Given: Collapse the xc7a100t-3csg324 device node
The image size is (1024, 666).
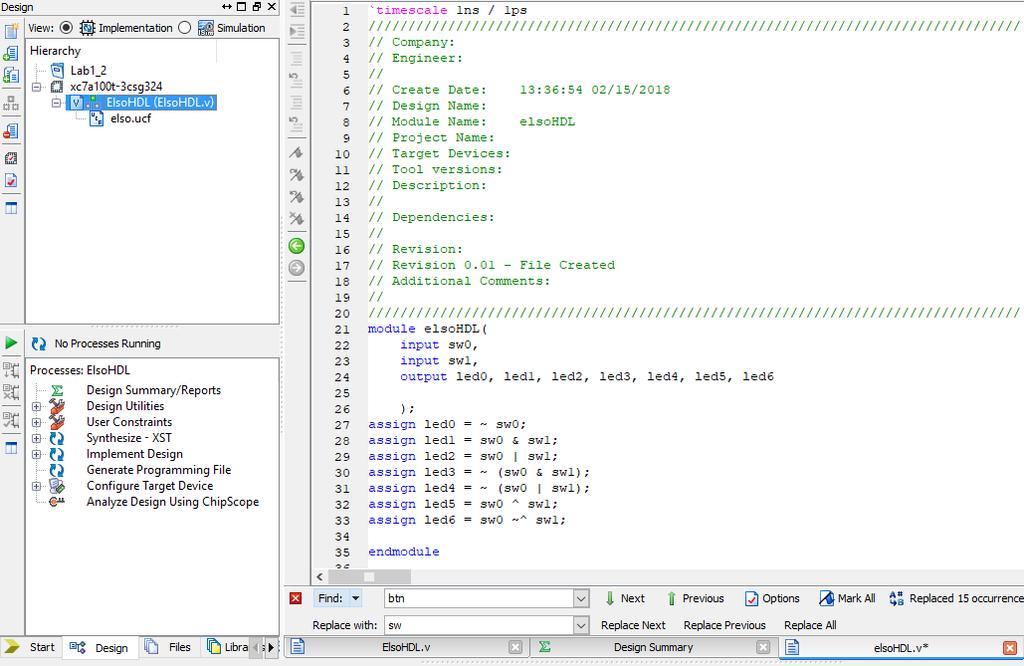Looking at the screenshot, I should point(37,86).
